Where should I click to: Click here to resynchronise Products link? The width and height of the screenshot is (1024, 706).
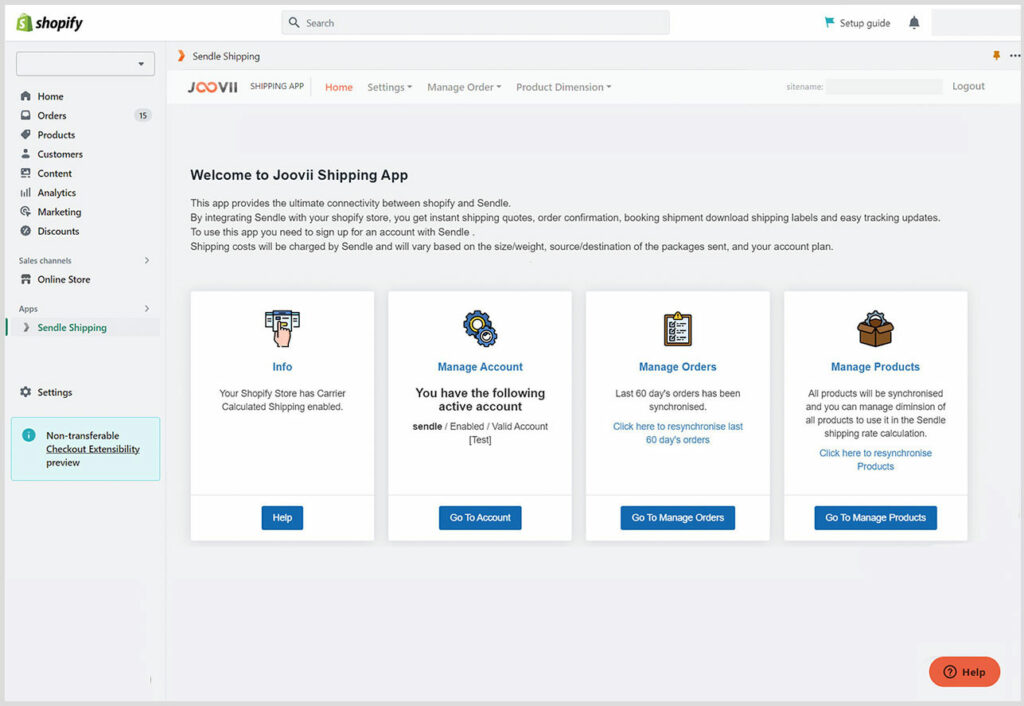click(x=875, y=459)
